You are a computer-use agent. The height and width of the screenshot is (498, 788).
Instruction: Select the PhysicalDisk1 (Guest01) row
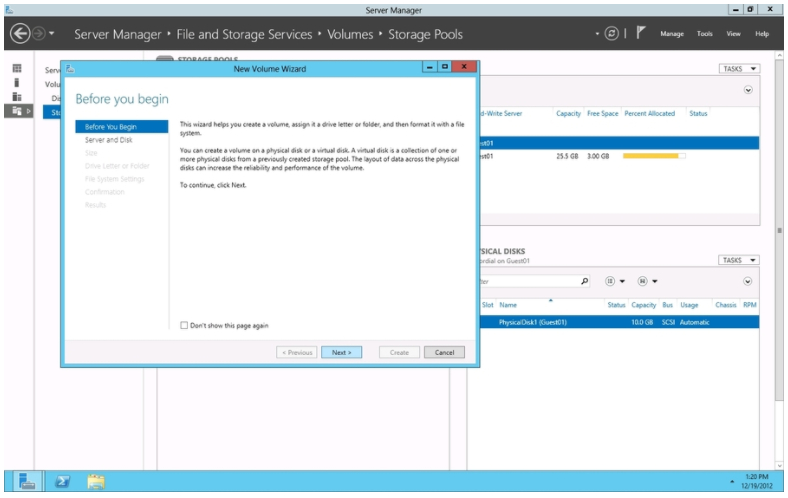619,322
